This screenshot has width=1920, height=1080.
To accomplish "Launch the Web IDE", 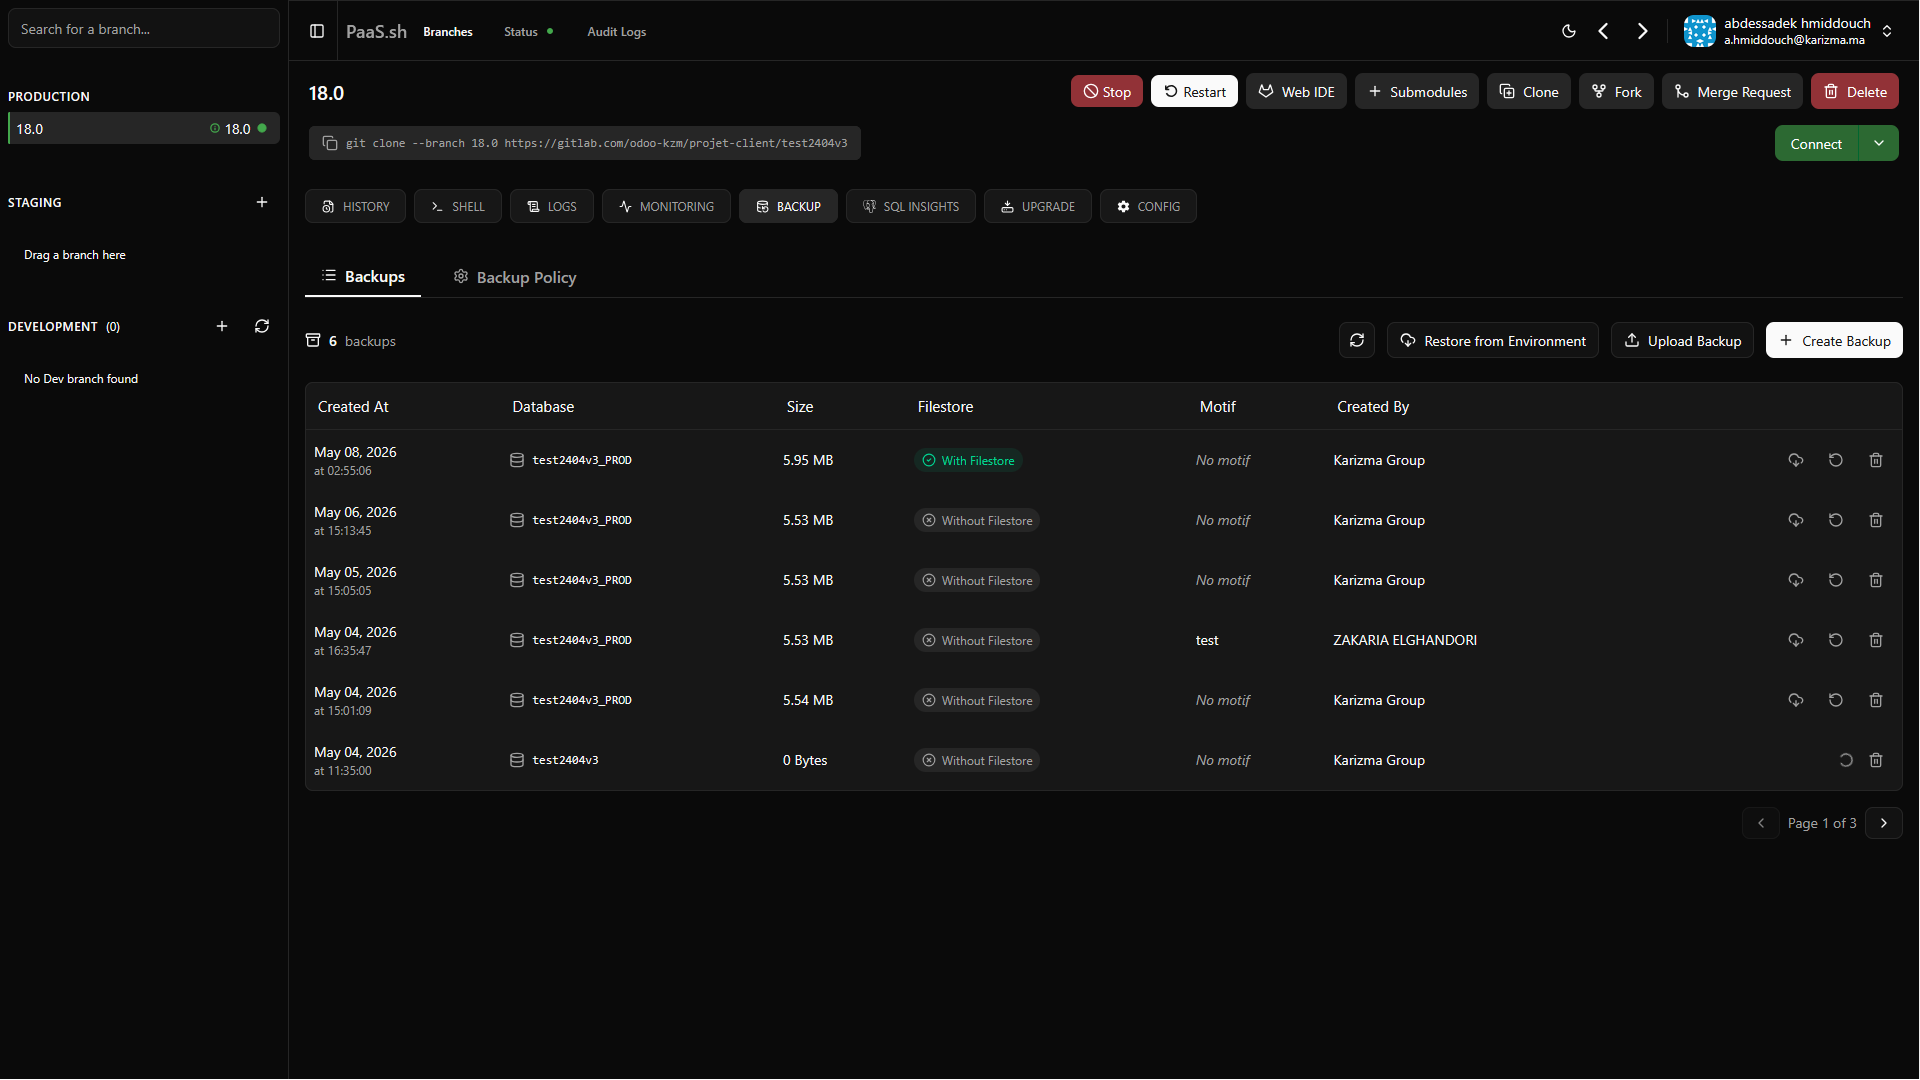I will (x=1297, y=91).
